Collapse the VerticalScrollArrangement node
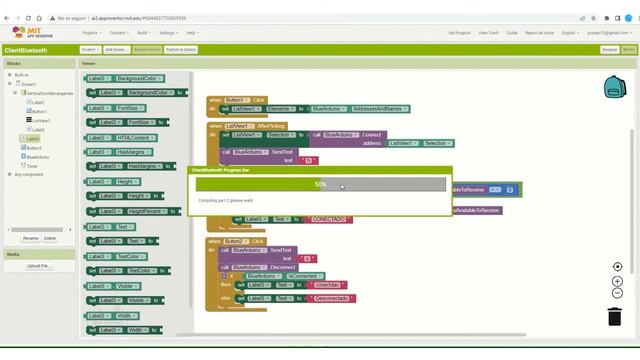The height and width of the screenshot is (360, 640). (x=15, y=93)
